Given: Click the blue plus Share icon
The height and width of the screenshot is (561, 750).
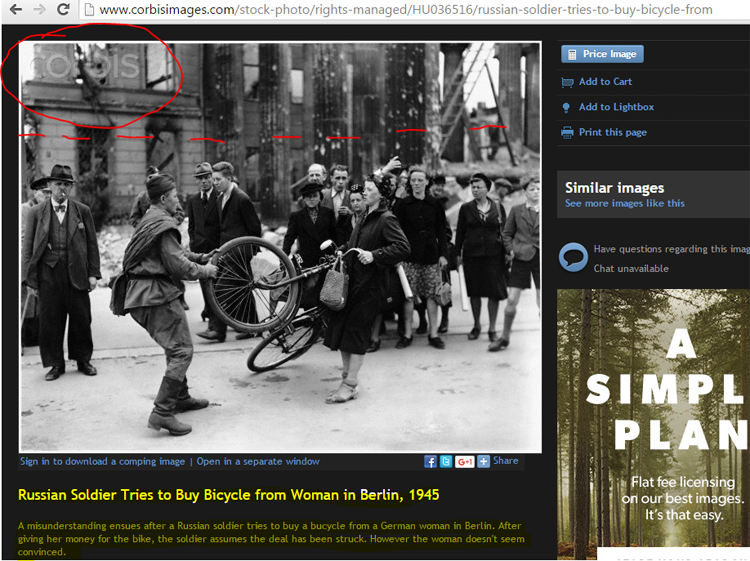Looking at the screenshot, I should [484, 461].
